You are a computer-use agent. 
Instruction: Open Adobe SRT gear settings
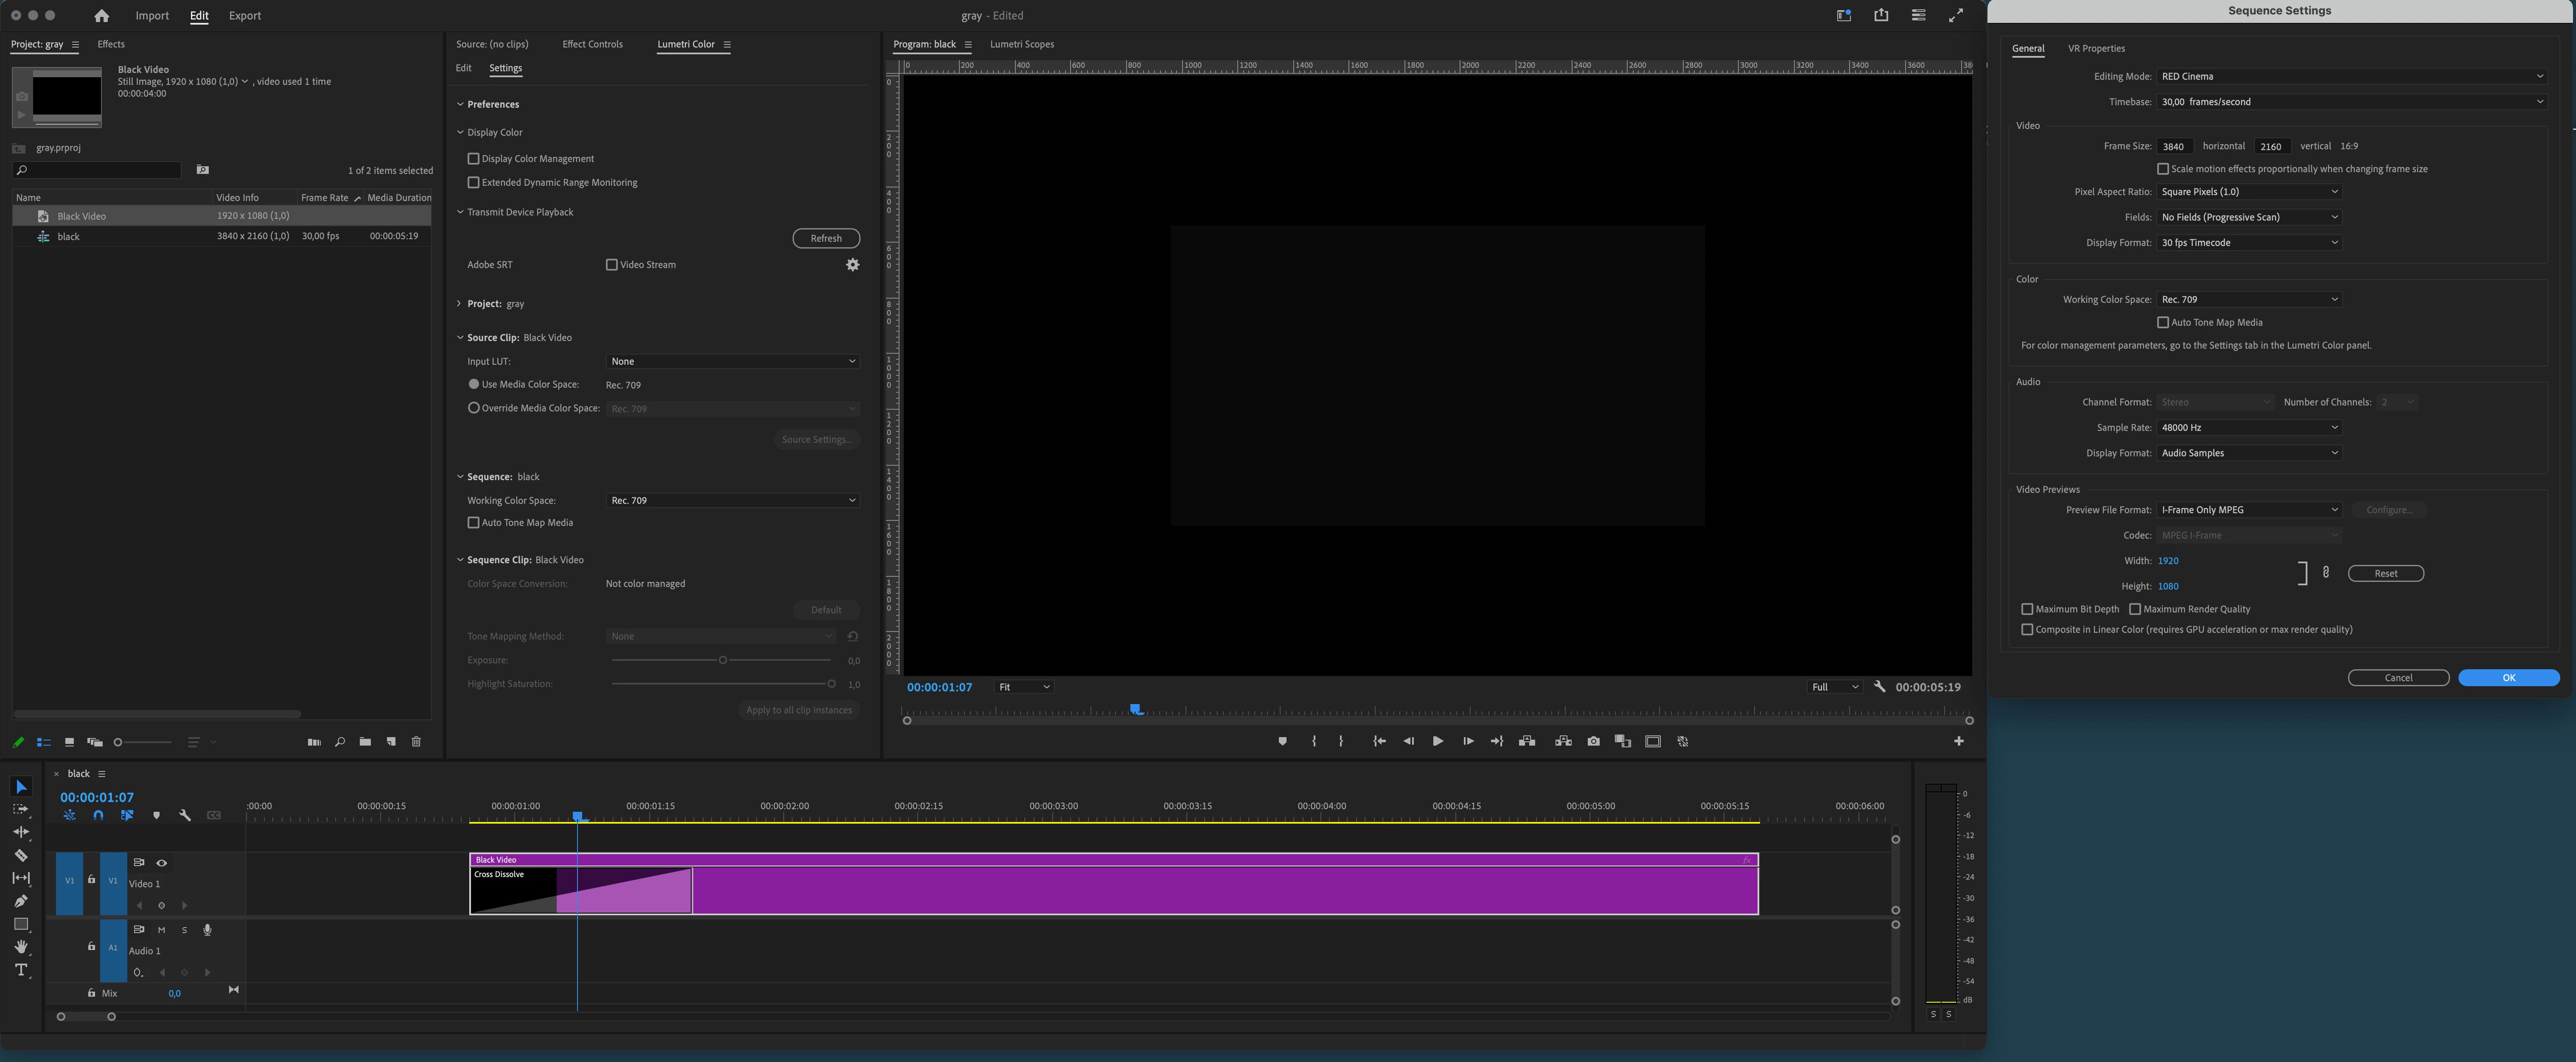pos(852,265)
